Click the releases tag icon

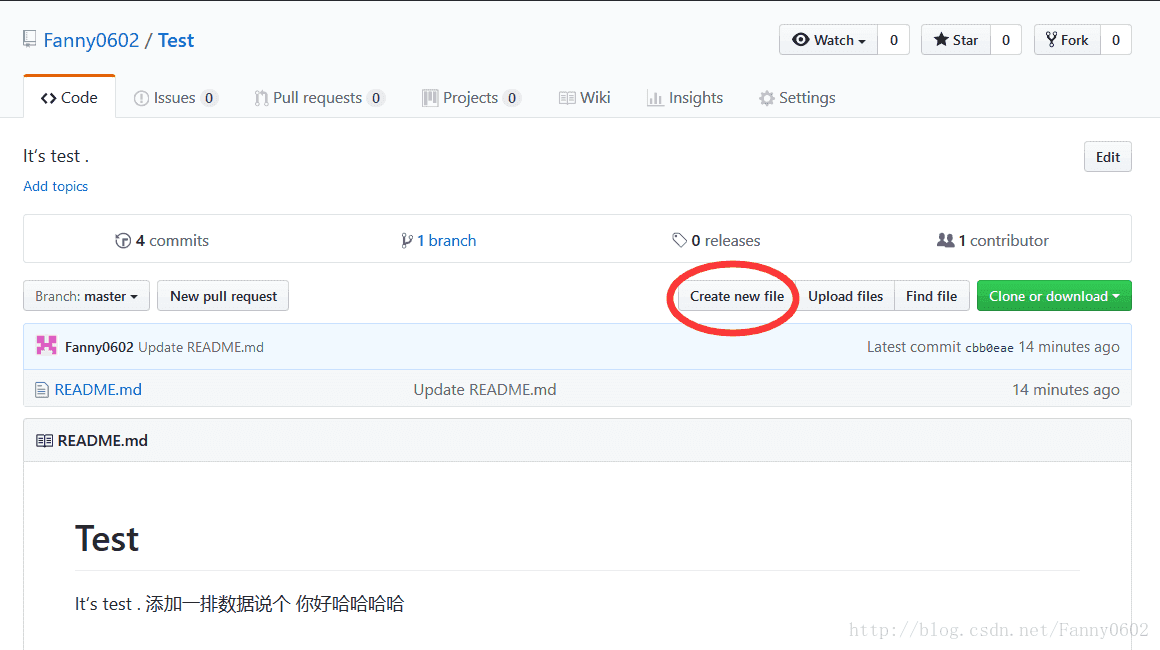click(679, 240)
